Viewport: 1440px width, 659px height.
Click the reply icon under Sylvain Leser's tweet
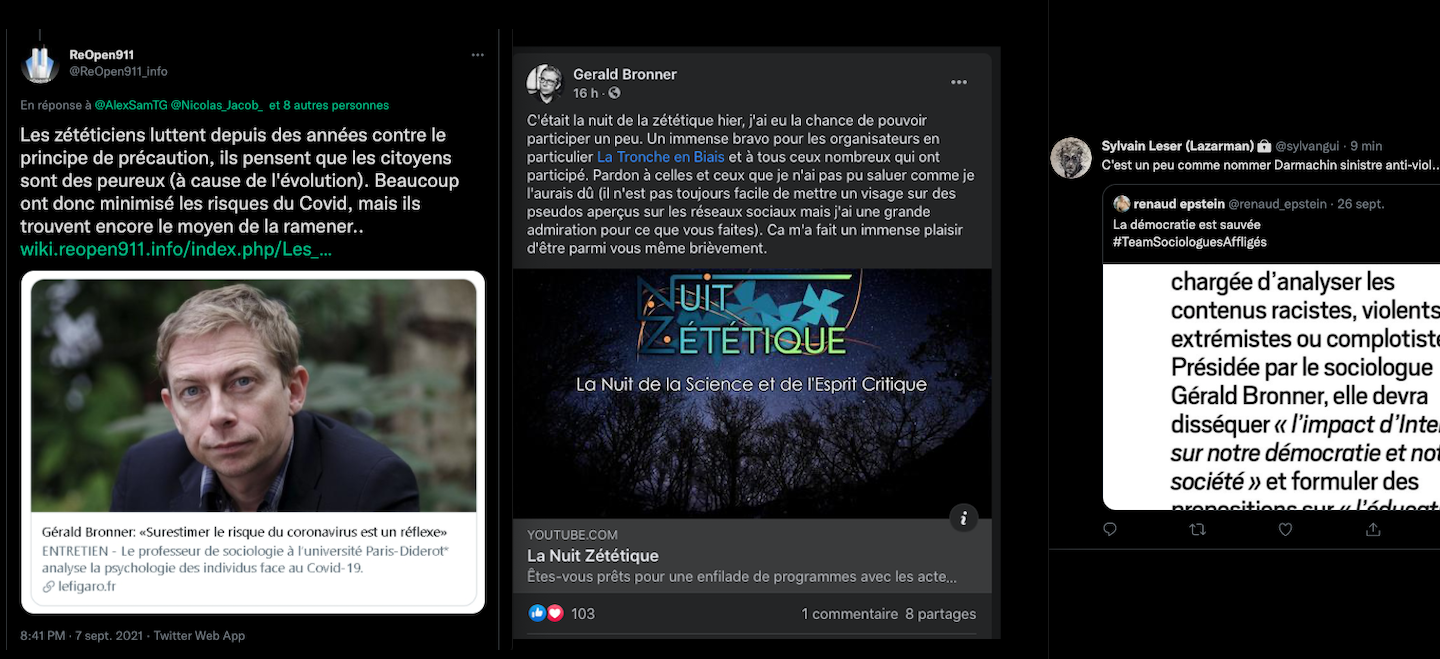1110,530
